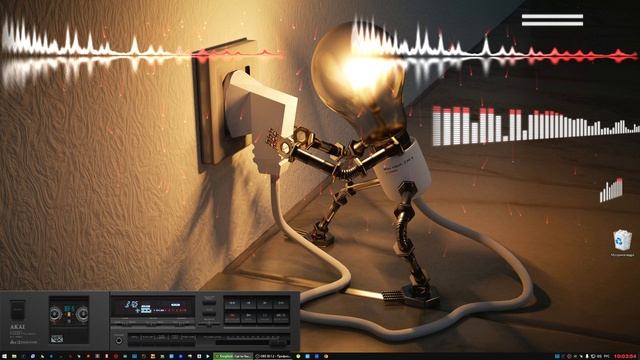640x360 pixels.
Task: Hit the rewind transport key on AKAI deck
Action: coord(233,303)
